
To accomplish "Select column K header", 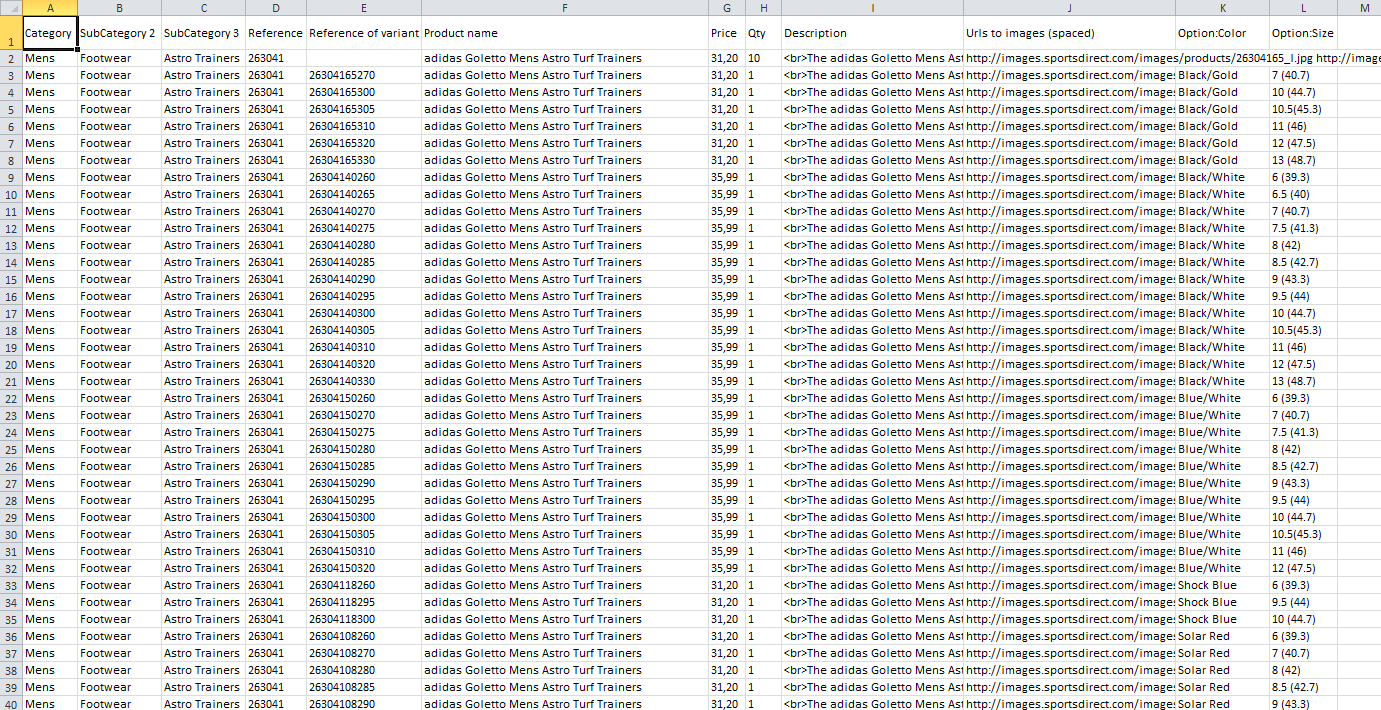I will tap(1222, 8).
